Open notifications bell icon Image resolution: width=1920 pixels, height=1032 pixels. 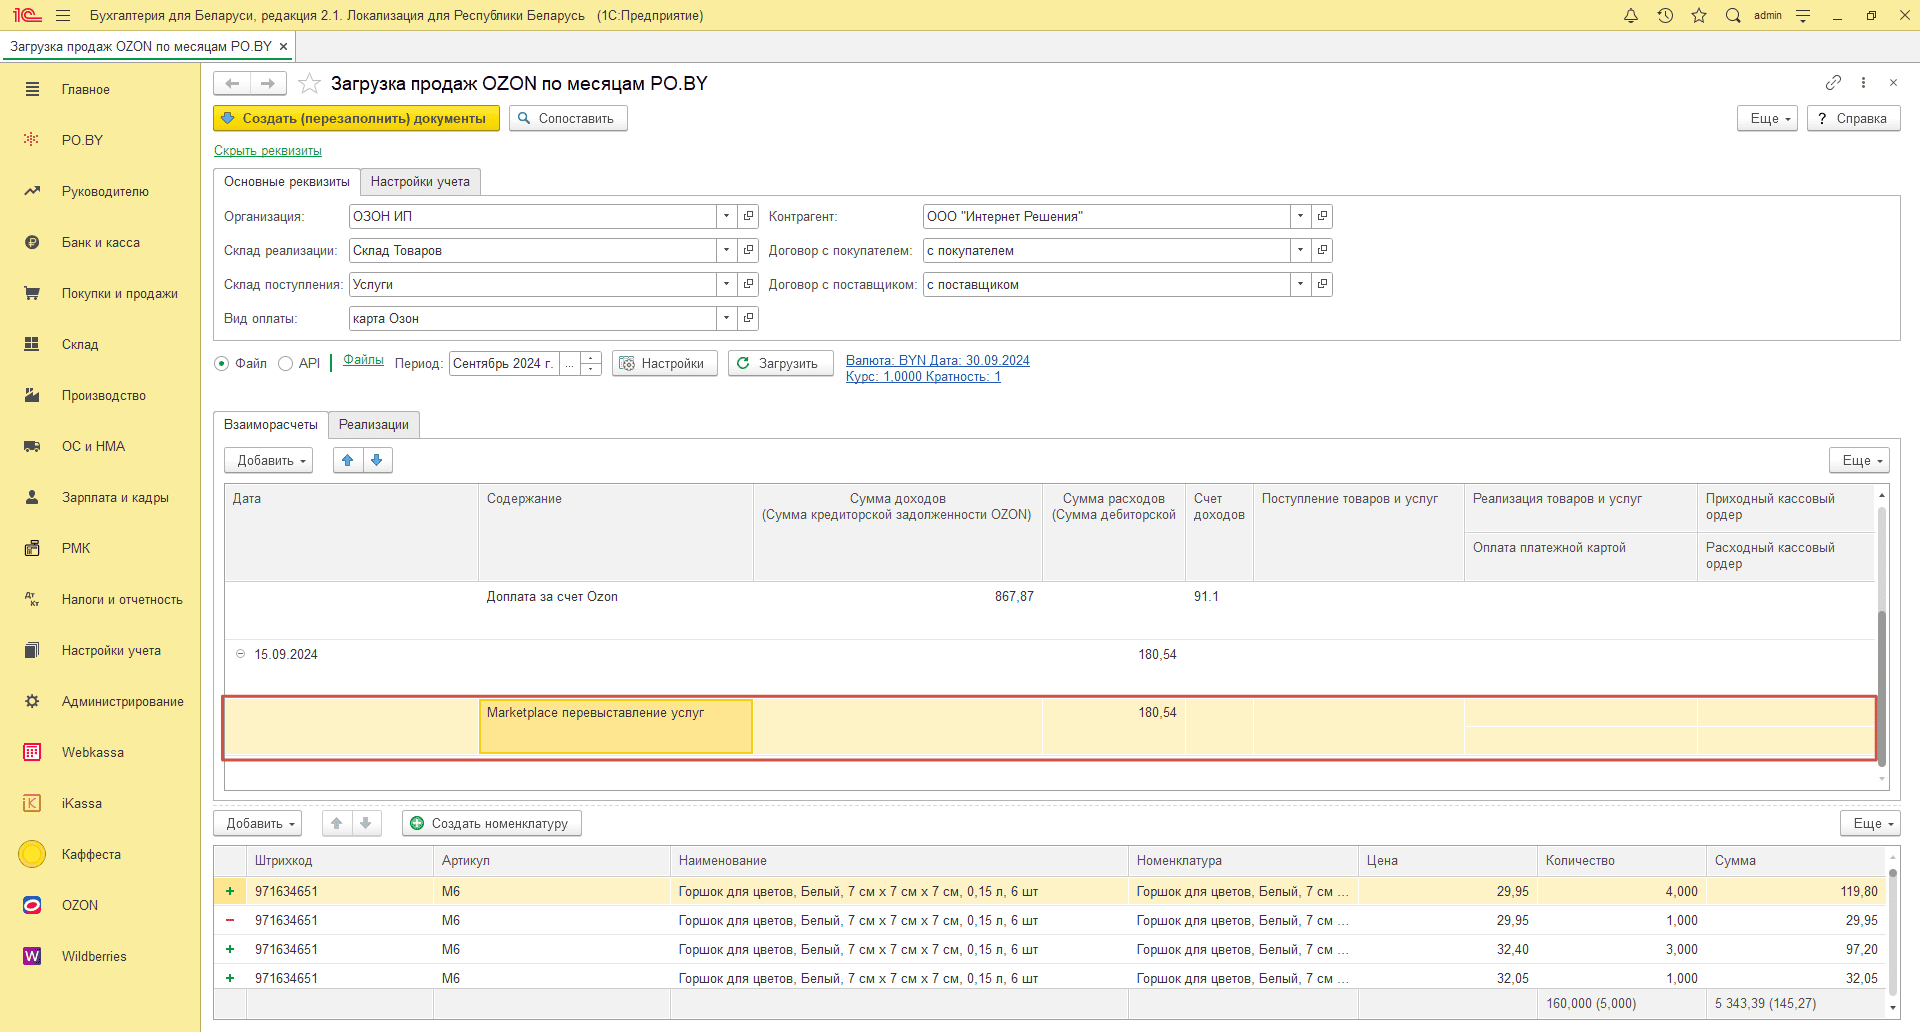point(1631,15)
